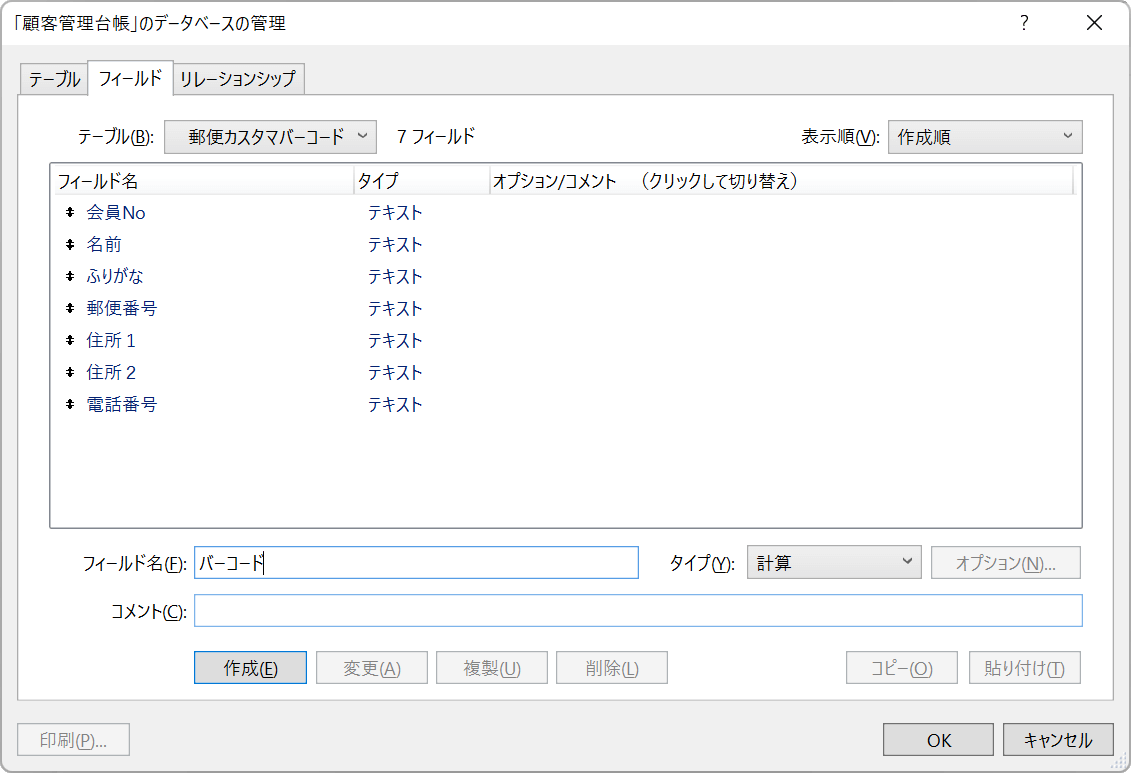The image size is (1131, 773).
Task: Switch to the テーブル tab
Action: click(53, 78)
